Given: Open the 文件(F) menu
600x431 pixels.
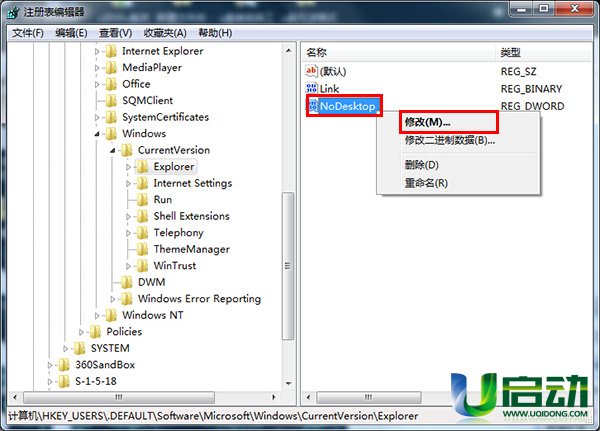Looking at the screenshot, I should tap(28, 33).
